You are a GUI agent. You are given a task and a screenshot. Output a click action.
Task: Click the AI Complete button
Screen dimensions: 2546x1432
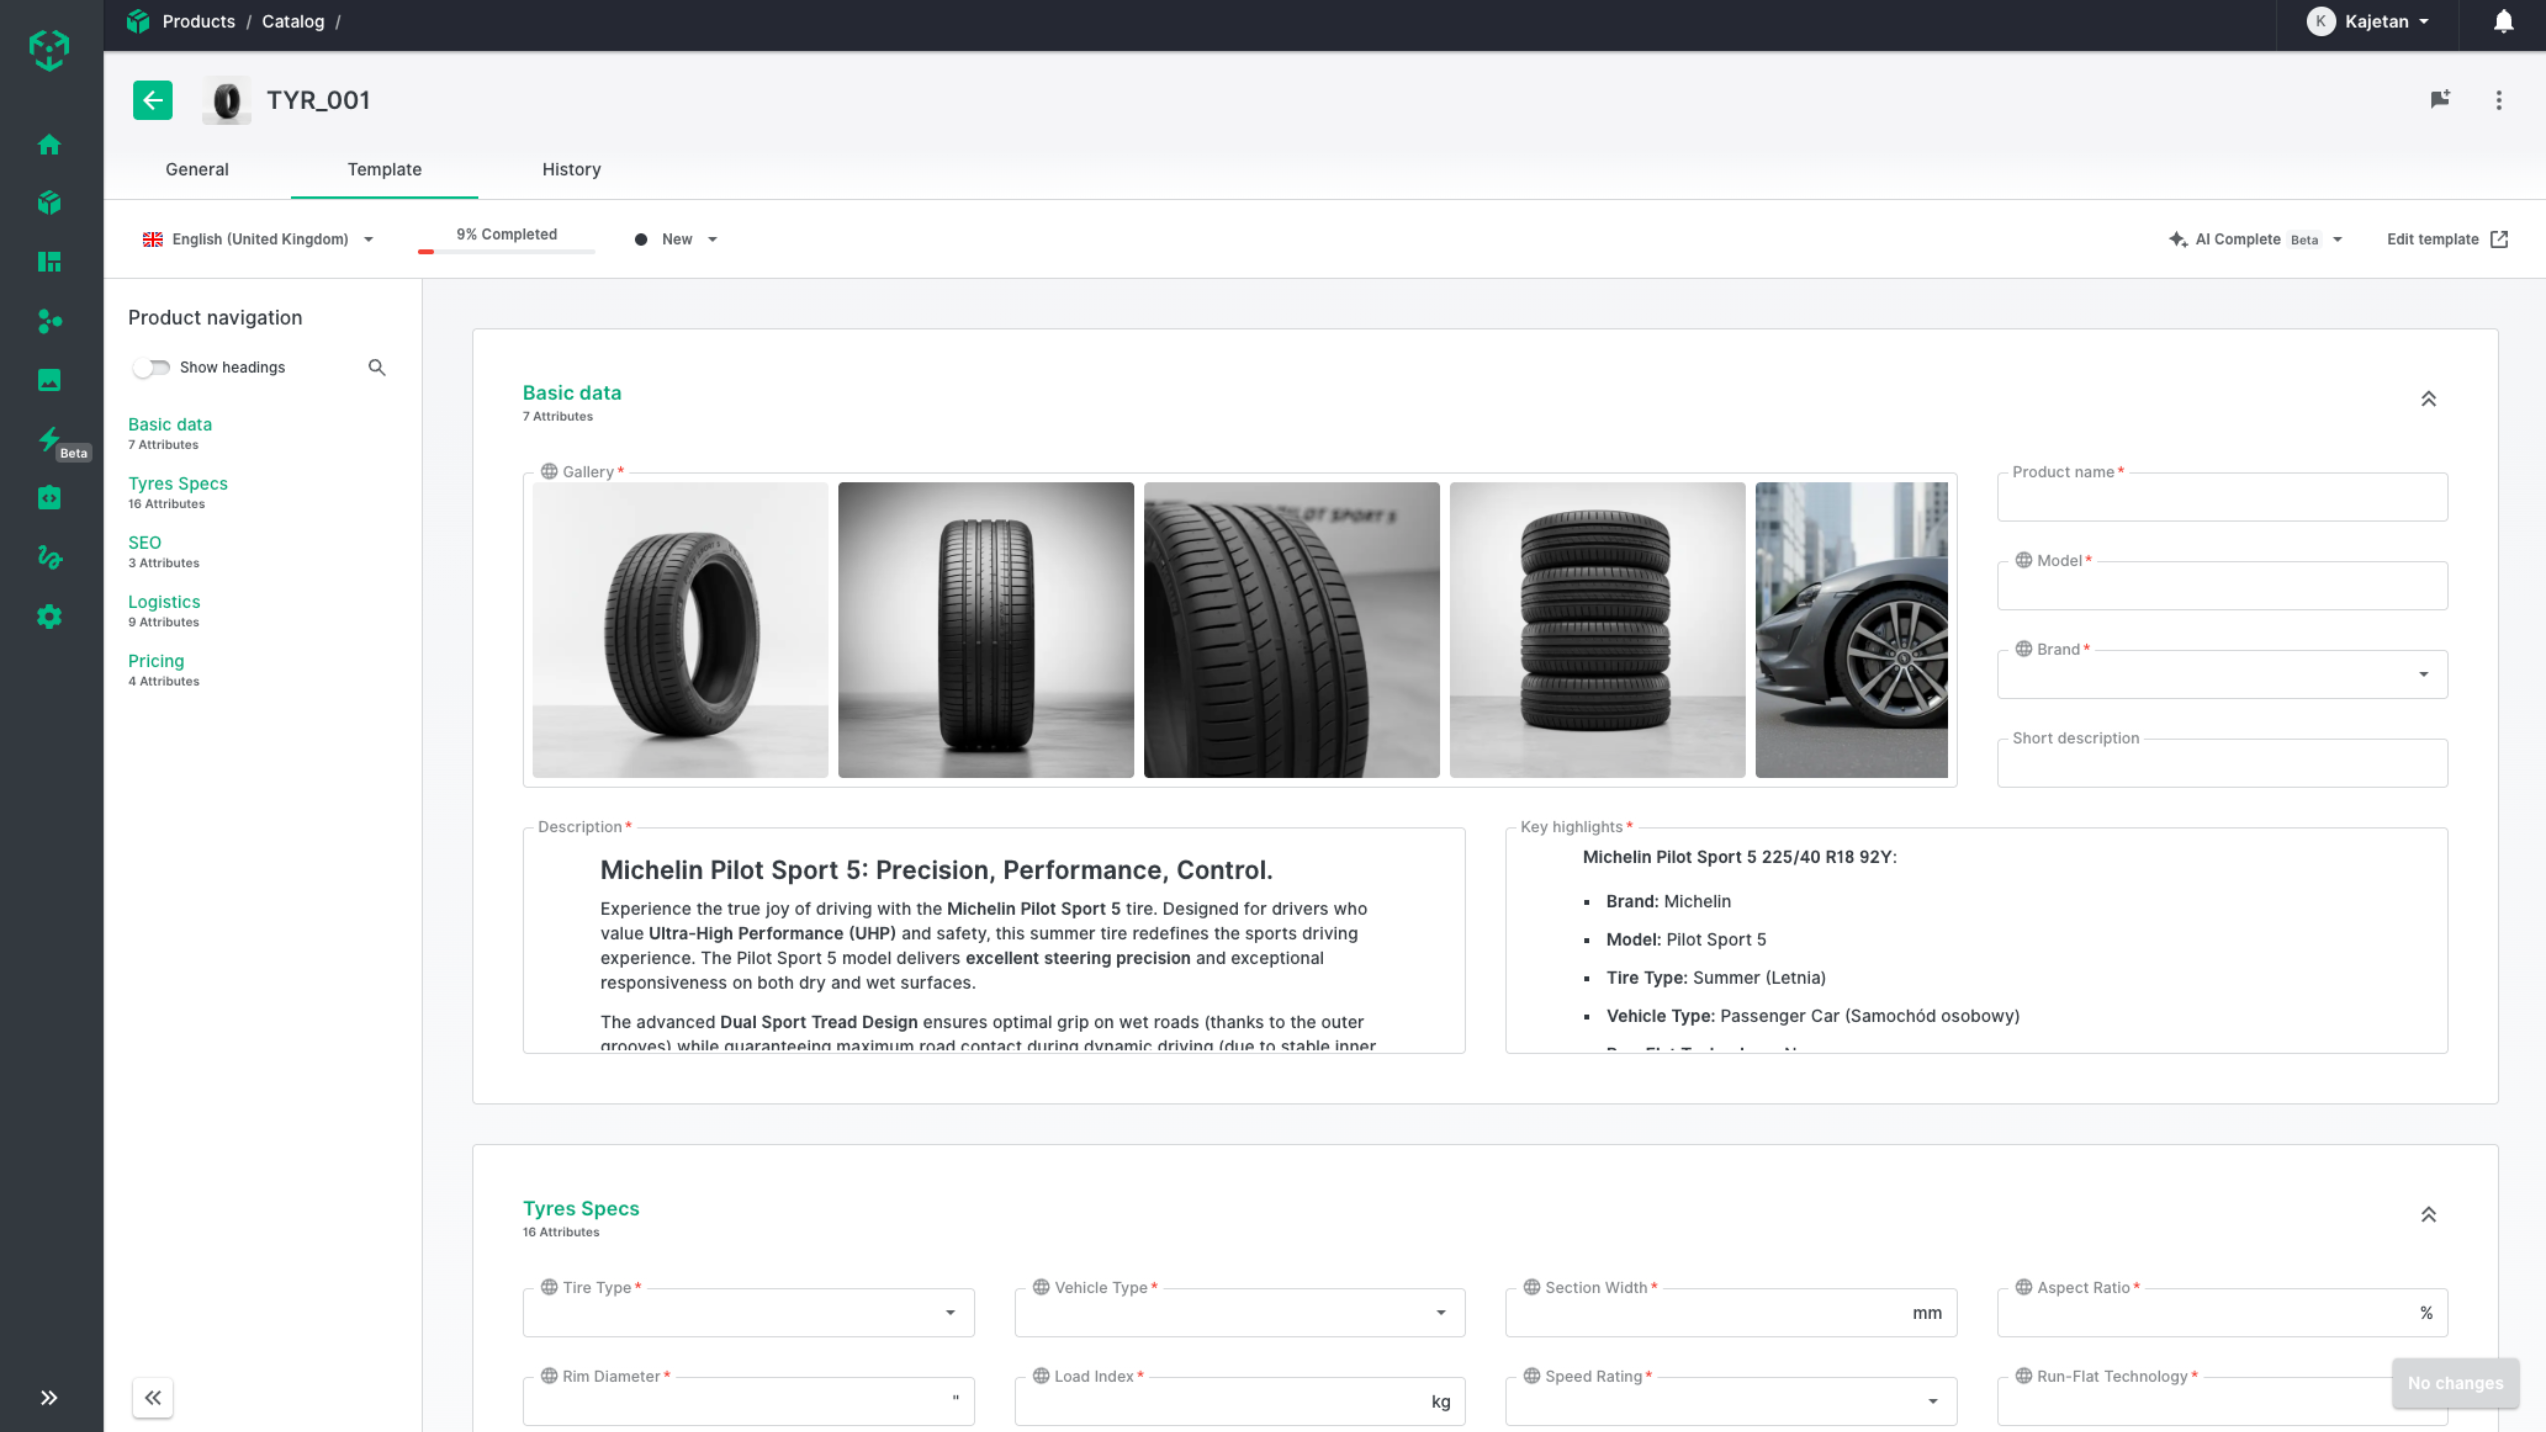(2238, 239)
